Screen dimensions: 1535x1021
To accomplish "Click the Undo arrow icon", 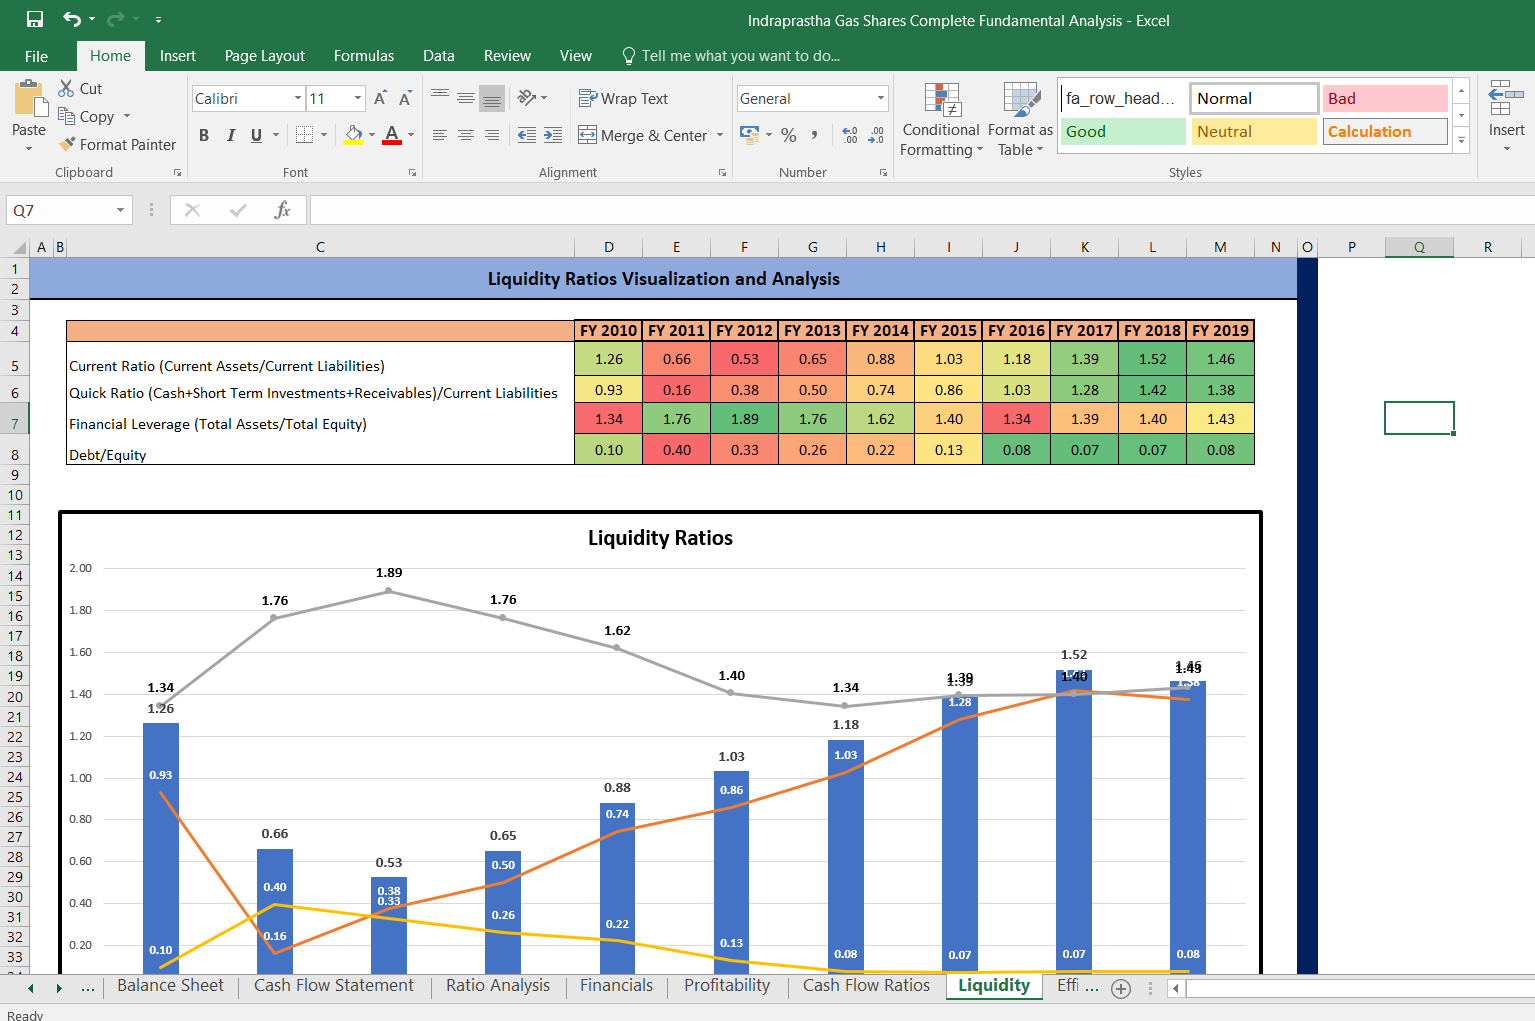I will pos(72,19).
